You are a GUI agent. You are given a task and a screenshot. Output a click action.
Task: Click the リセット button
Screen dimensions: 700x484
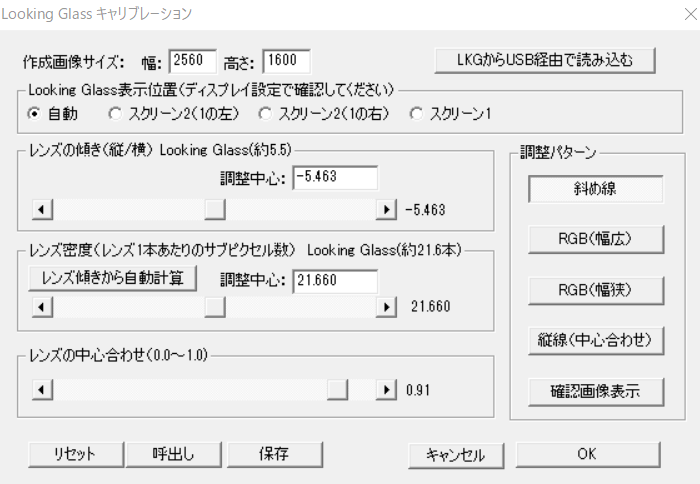pos(75,455)
